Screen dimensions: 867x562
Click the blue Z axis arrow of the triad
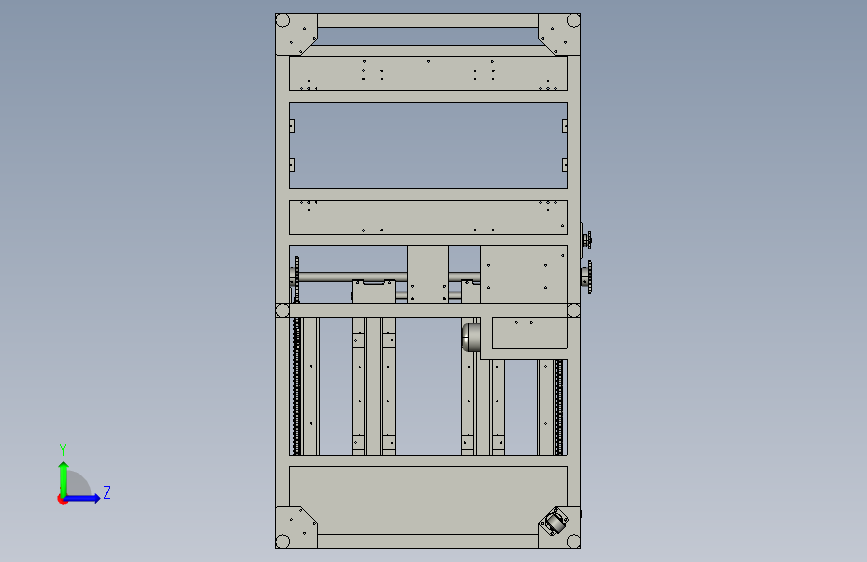82,498
